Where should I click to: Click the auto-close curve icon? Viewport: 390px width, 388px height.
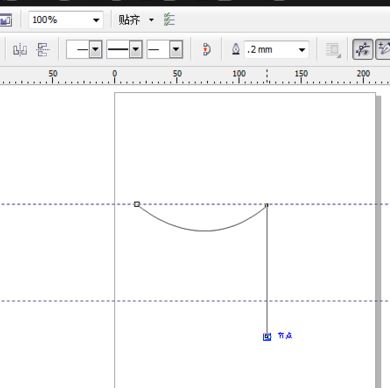click(206, 50)
